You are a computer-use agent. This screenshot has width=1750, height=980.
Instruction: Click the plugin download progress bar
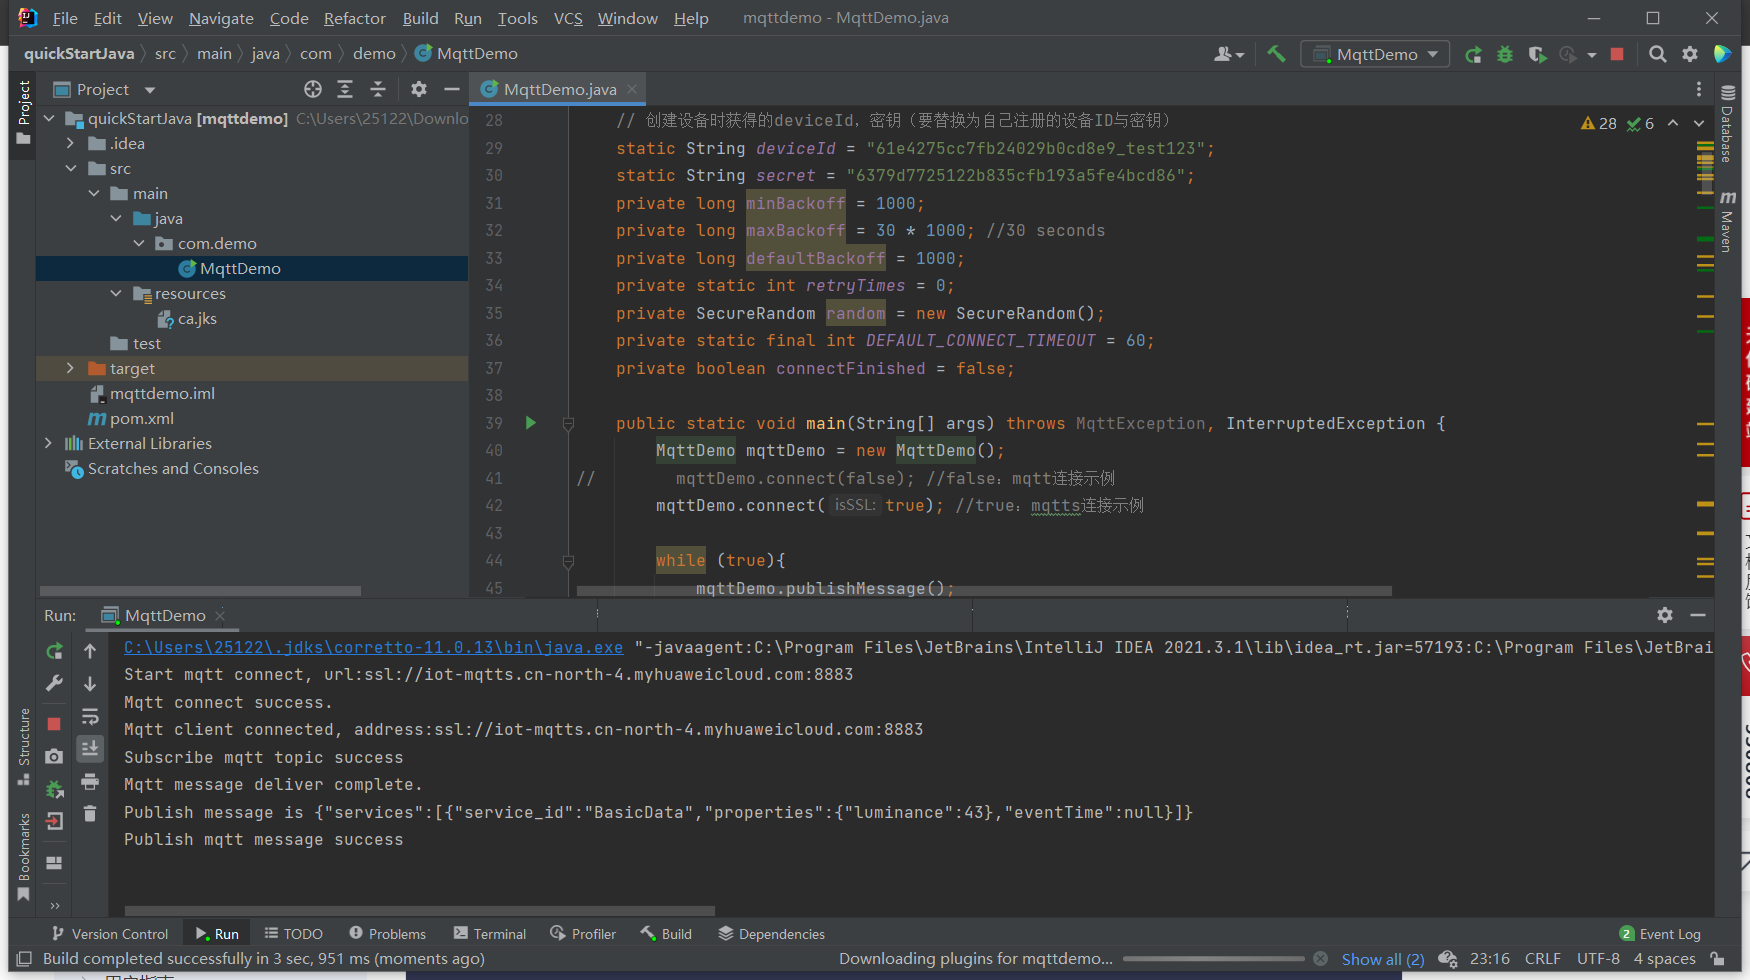pos(1213,959)
